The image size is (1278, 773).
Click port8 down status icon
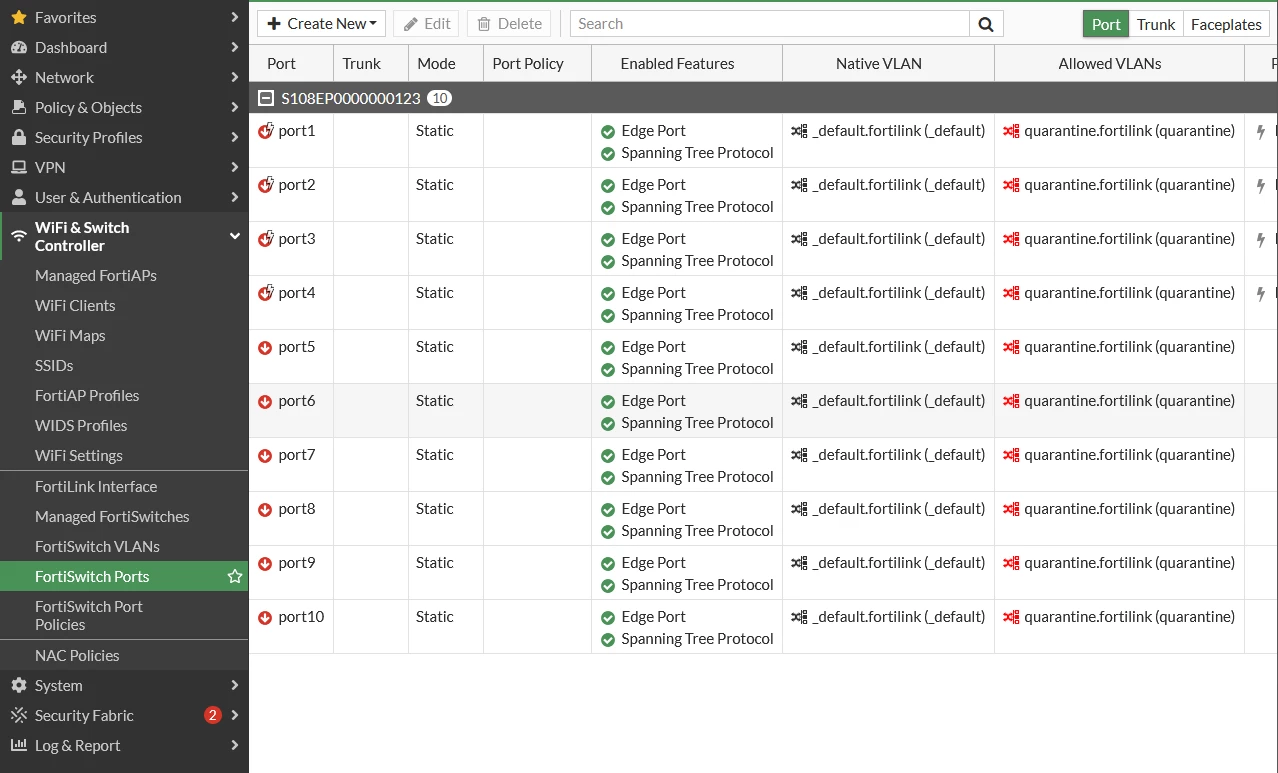tap(265, 509)
